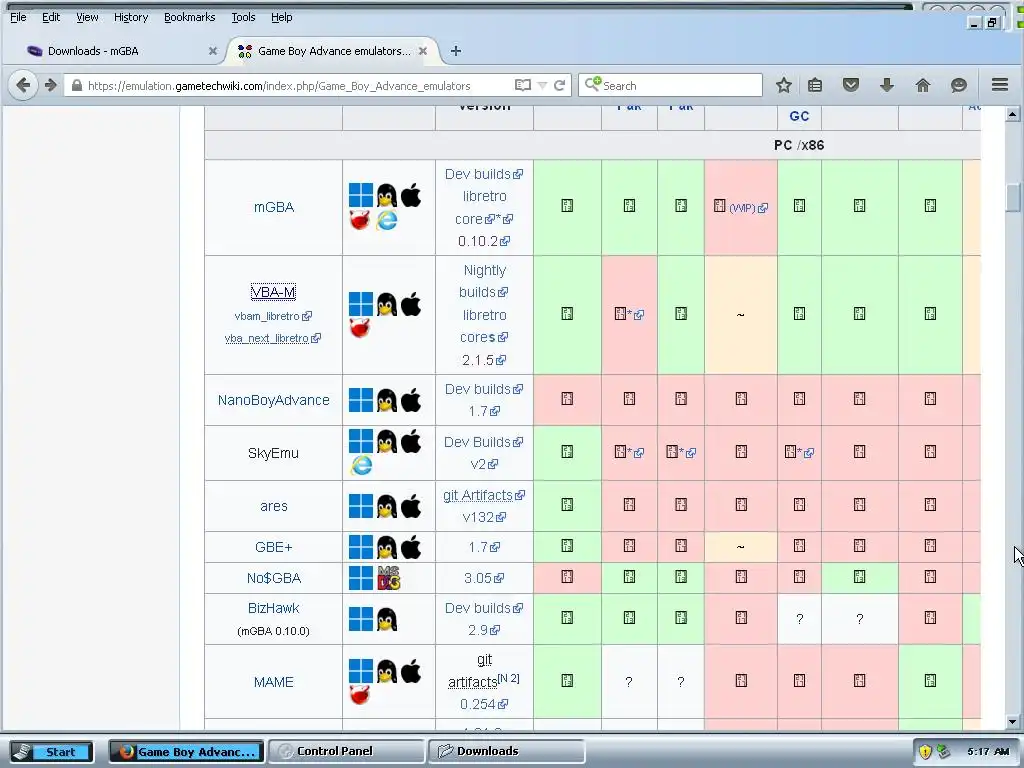Open the GBE+ emulator link
The width and height of the screenshot is (1024, 768).
tap(274, 547)
